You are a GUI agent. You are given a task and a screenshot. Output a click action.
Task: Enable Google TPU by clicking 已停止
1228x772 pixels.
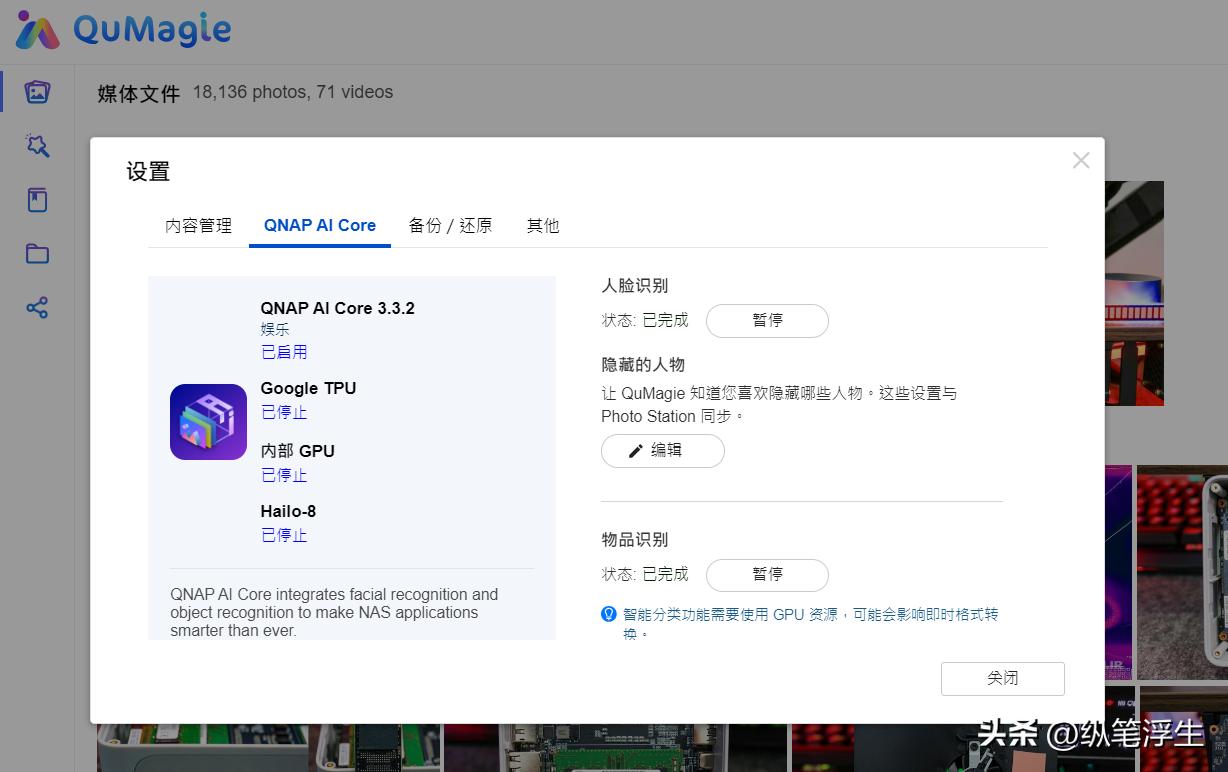pyautogui.click(x=283, y=411)
